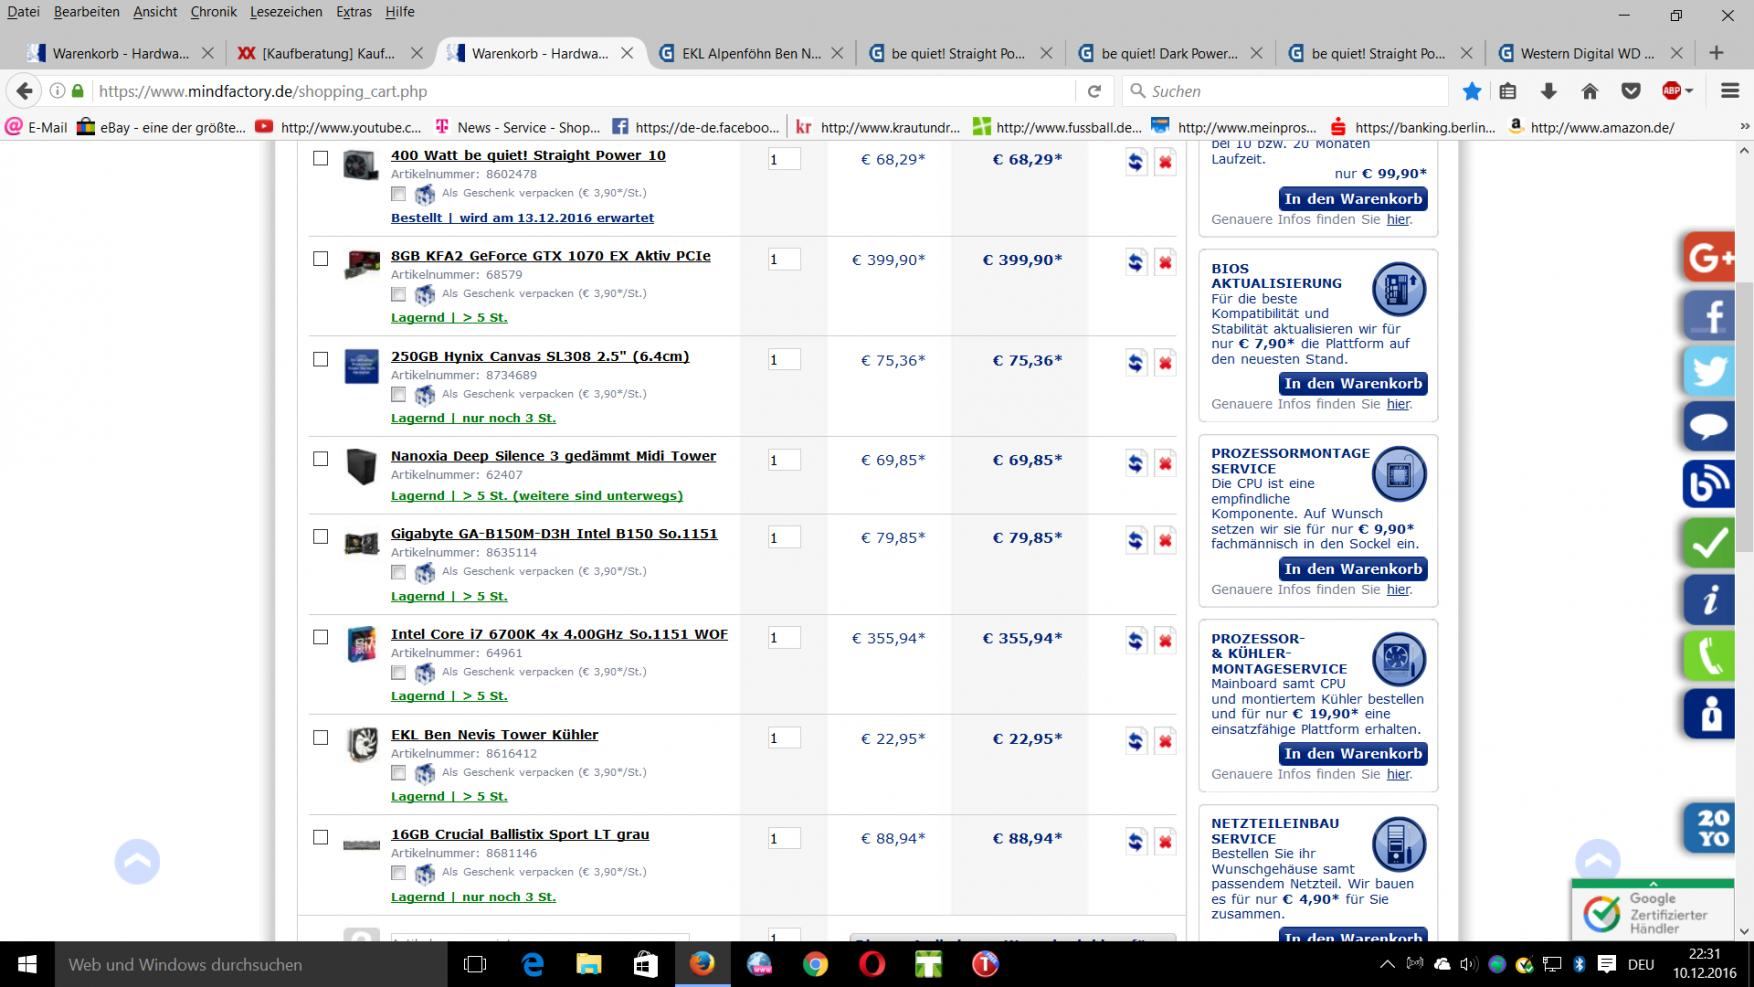Screen dimensions: 1754x987
Task: Open Google Chrome from the taskbar
Action: pyautogui.click(x=815, y=964)
